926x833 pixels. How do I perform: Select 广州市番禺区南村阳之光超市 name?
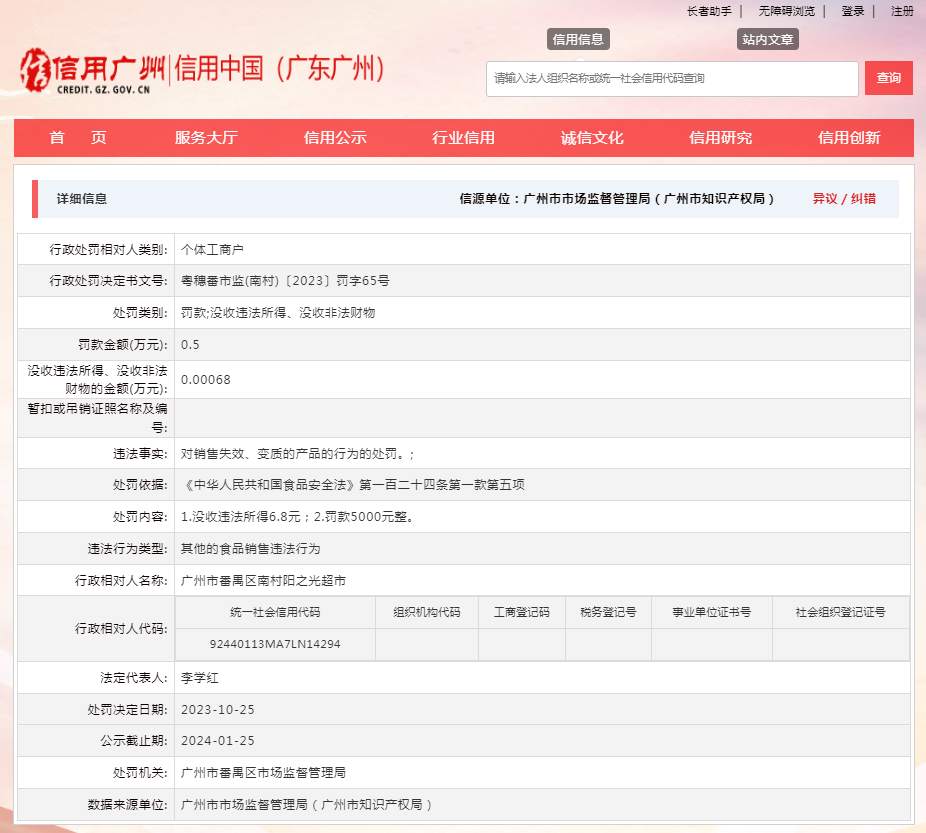pos(263,581)
